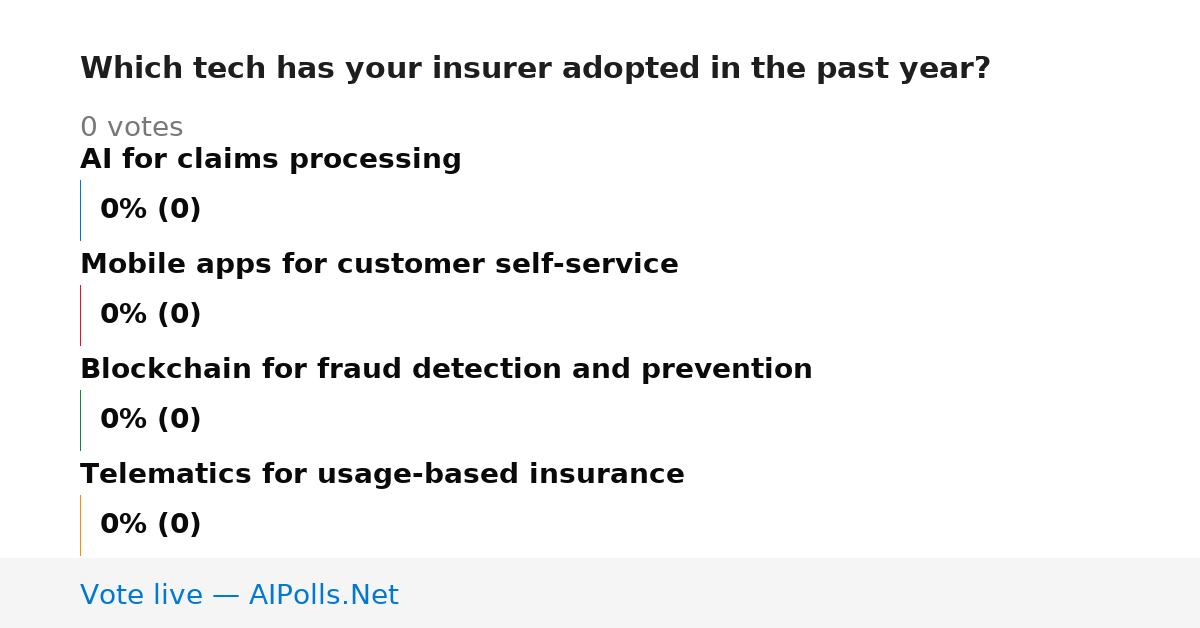Click 0% (0) result under Telematics option
The width and height of the screenshot is (1200, 628).
(x=151, y=525)
